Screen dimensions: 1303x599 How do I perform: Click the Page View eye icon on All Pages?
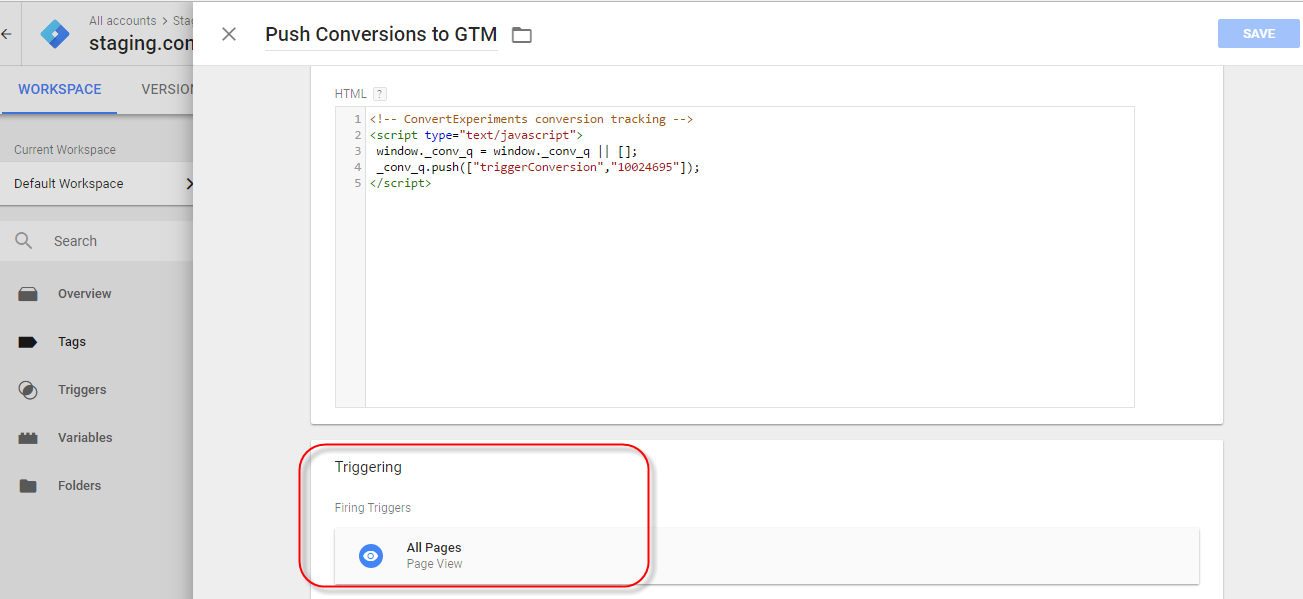coord(371,555)
